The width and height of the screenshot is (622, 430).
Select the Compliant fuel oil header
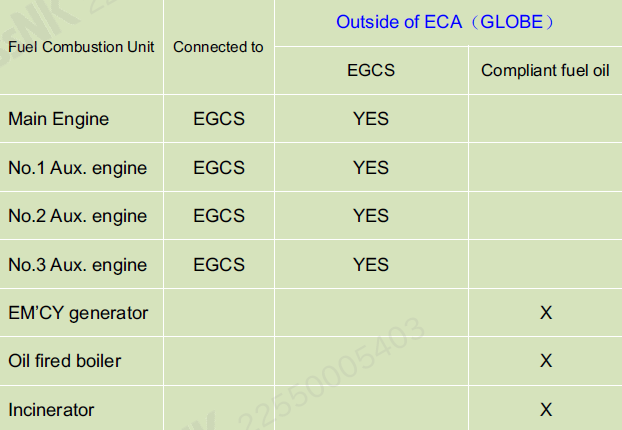click(x=545, y=71)
